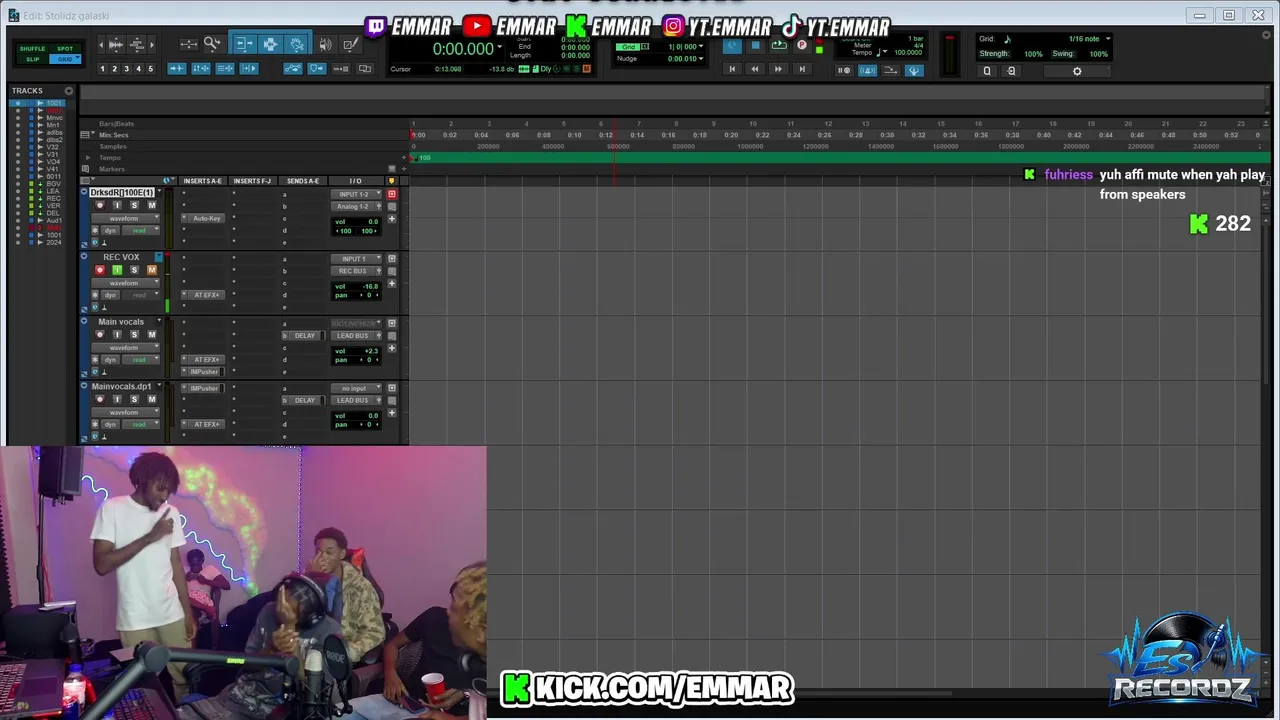
Task: Record-arm the REC VOX track
Action: [99, 270]
